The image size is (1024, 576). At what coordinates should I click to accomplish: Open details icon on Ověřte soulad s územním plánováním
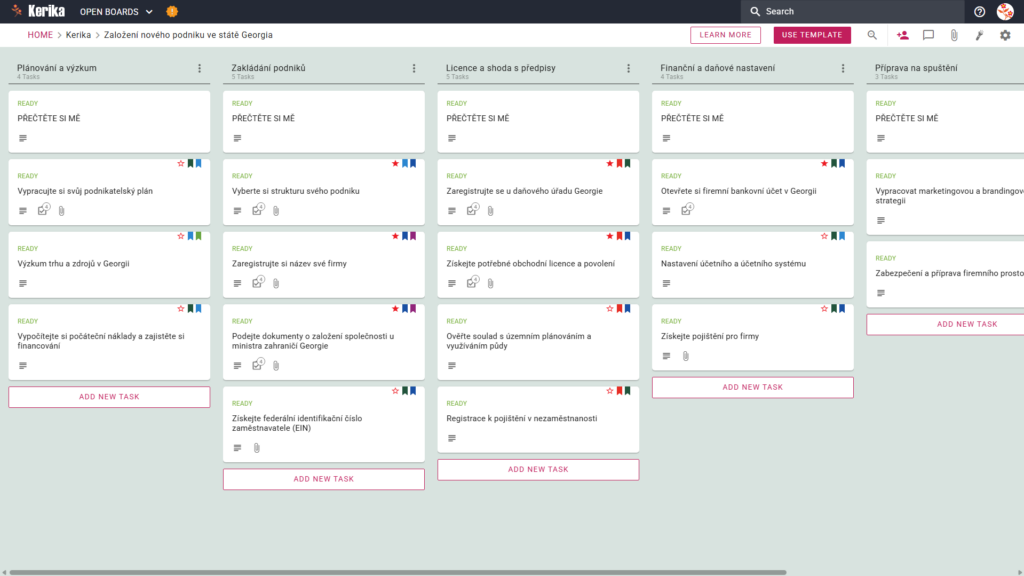[452, 366]
